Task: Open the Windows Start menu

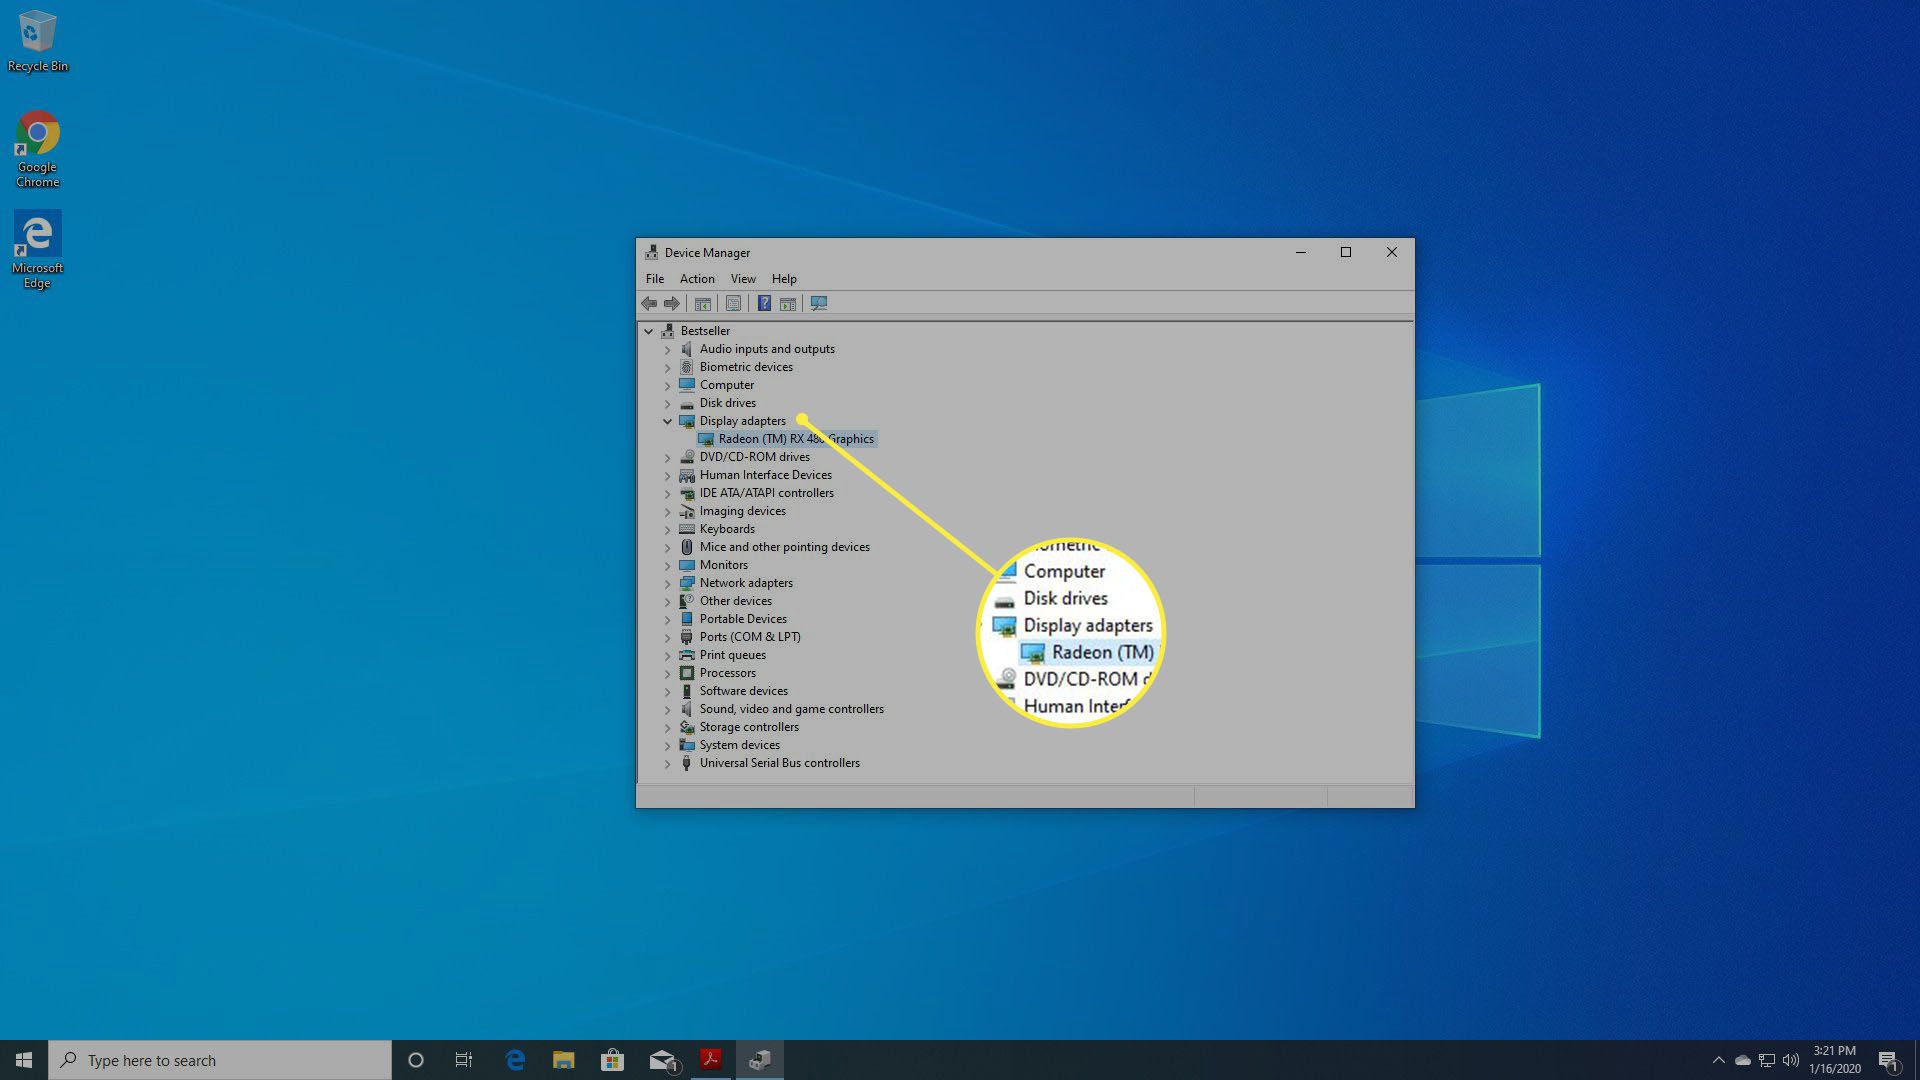Action: [24, 1060]
